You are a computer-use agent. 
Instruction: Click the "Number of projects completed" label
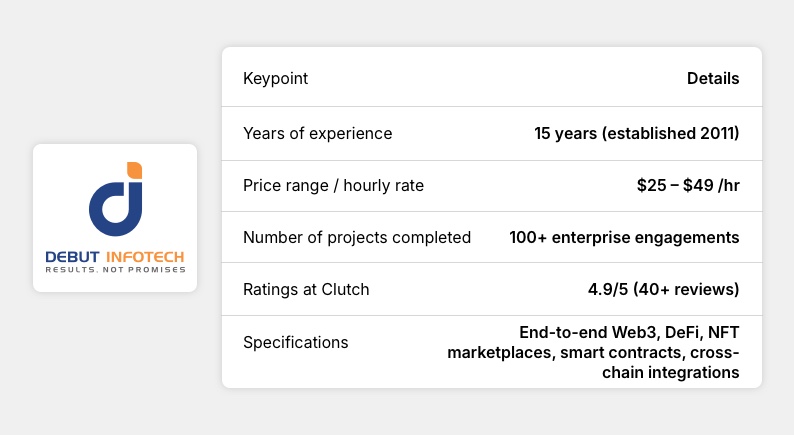click(x=357, y=237)
